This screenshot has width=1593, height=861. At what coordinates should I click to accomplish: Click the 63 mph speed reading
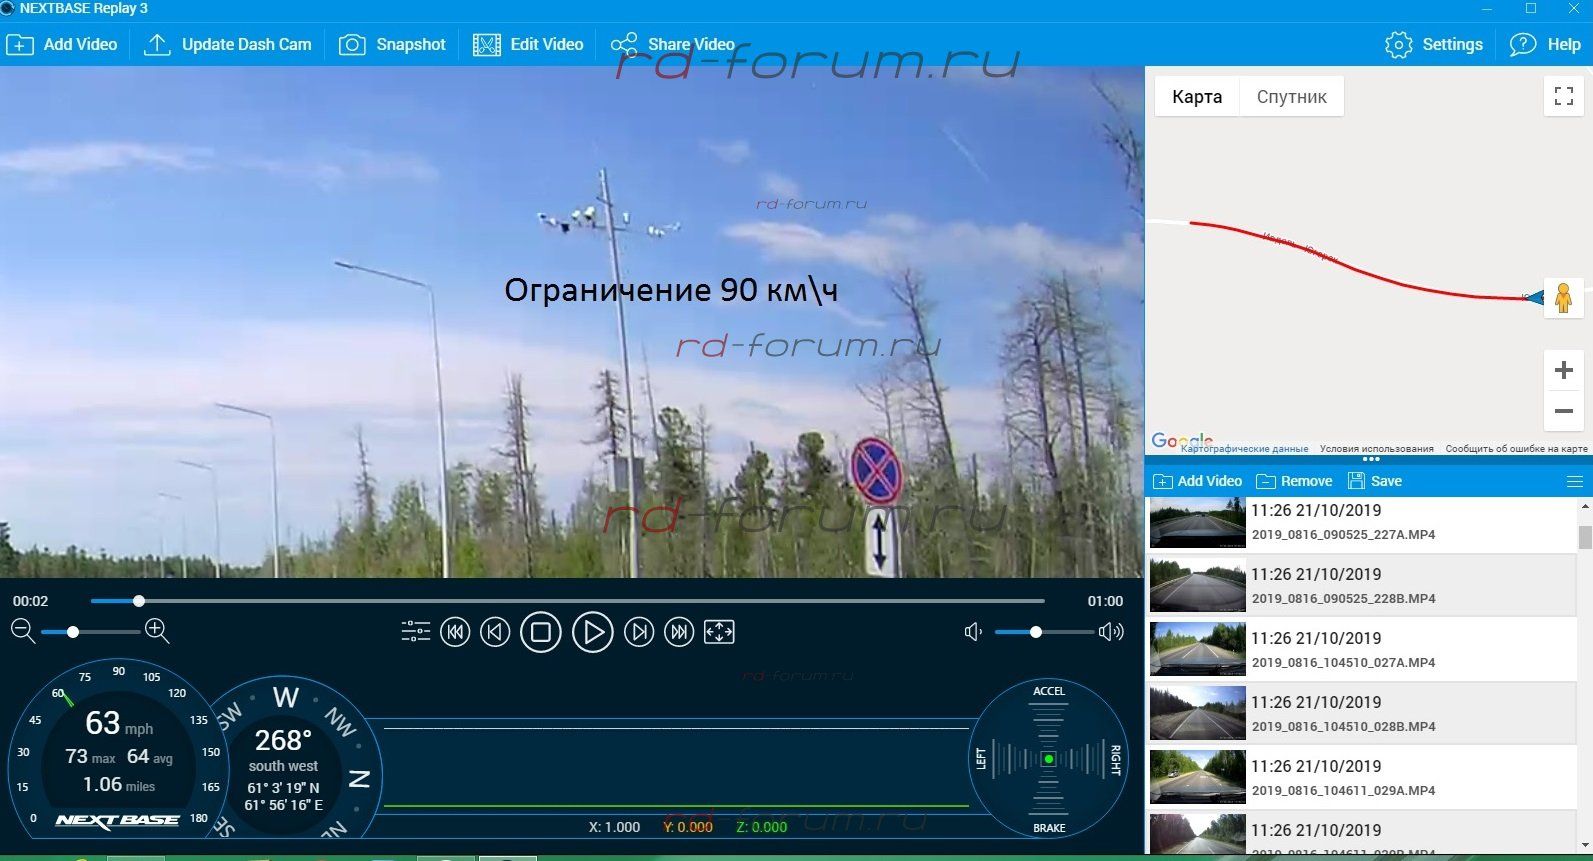point(119,723)
